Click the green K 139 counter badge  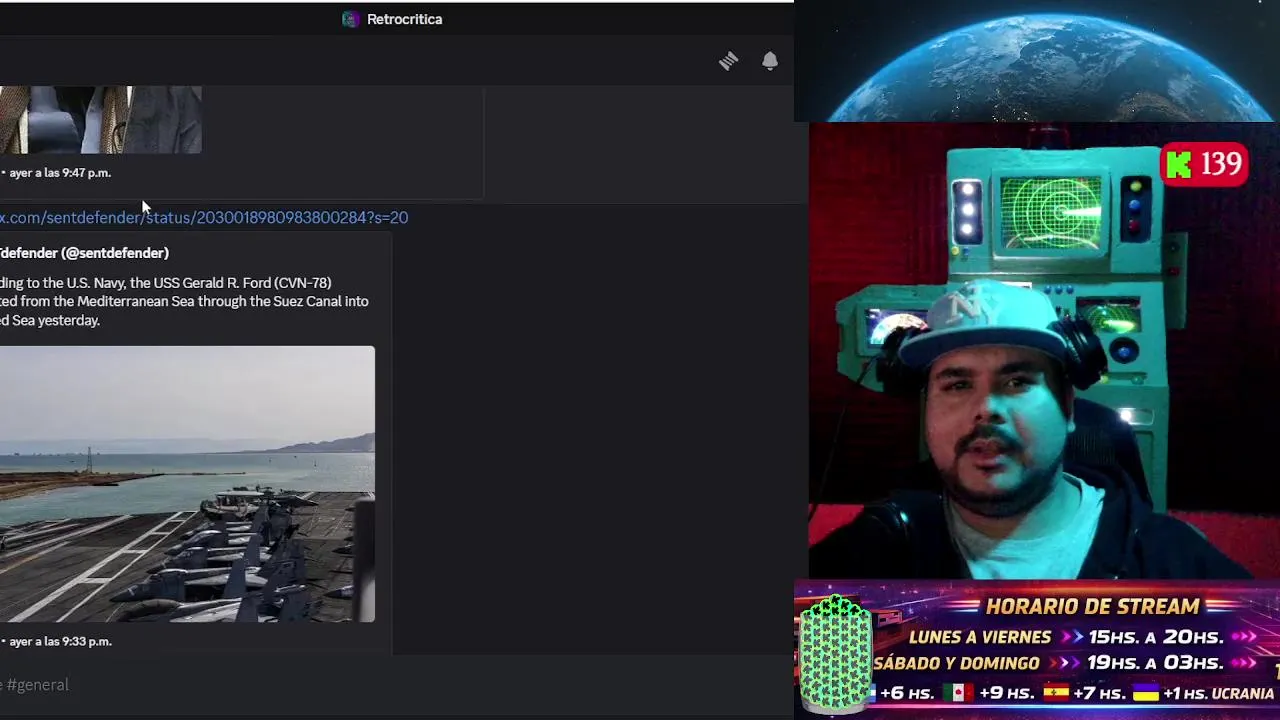[1205, 165]
